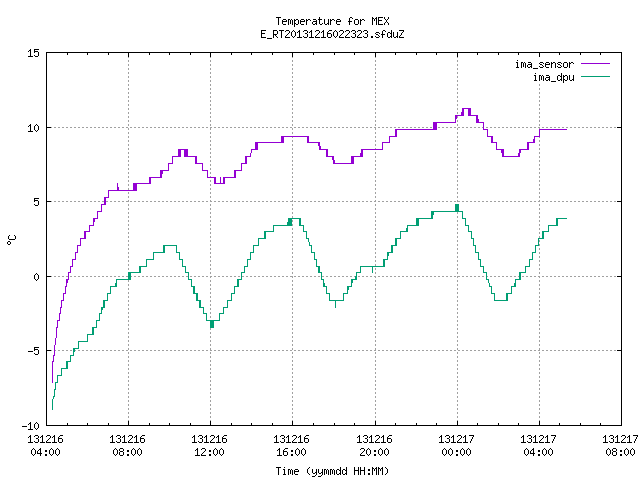Click the y-axis label 10

point(33,128)
